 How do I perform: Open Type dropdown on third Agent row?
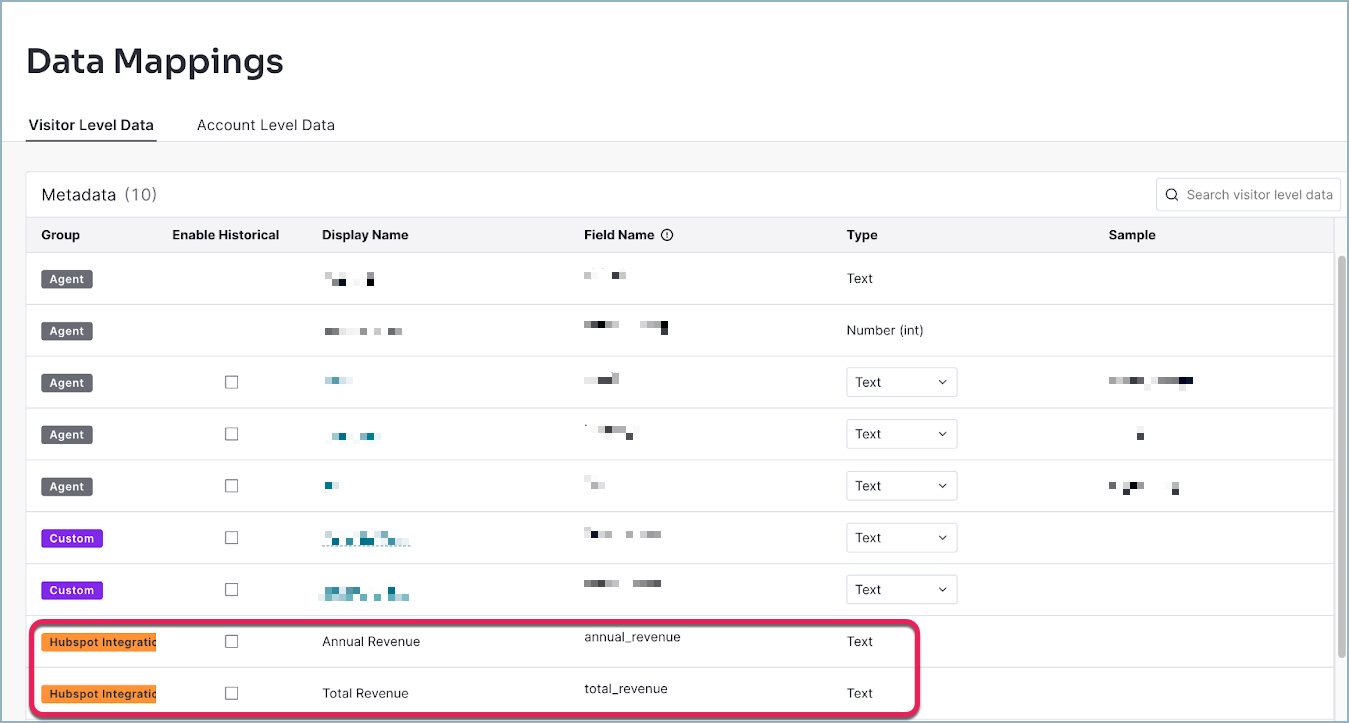coord(902,382)
